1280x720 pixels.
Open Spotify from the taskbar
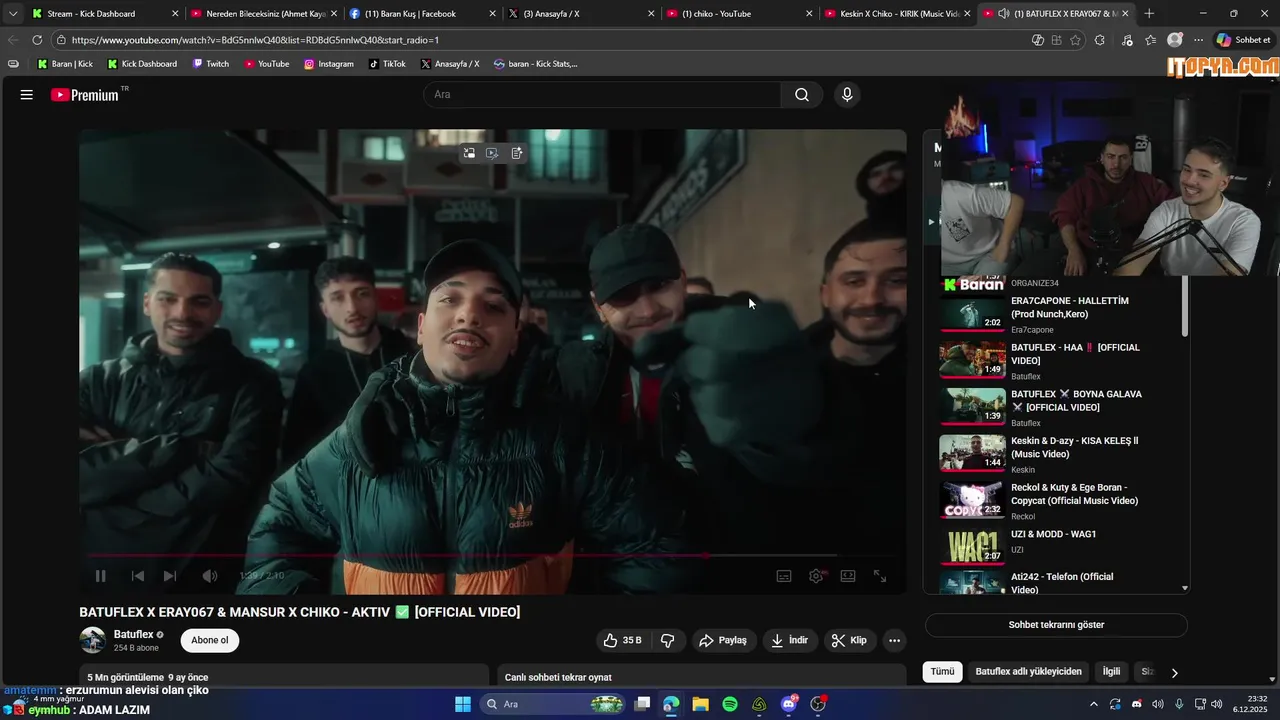click(x=730, y=704)
